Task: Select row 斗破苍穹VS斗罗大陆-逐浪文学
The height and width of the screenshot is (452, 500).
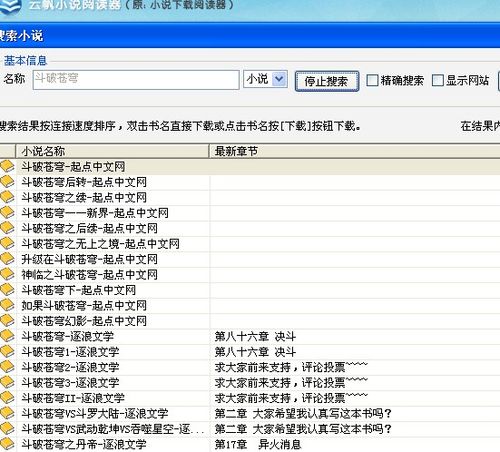Action: (x=250, y=414)
